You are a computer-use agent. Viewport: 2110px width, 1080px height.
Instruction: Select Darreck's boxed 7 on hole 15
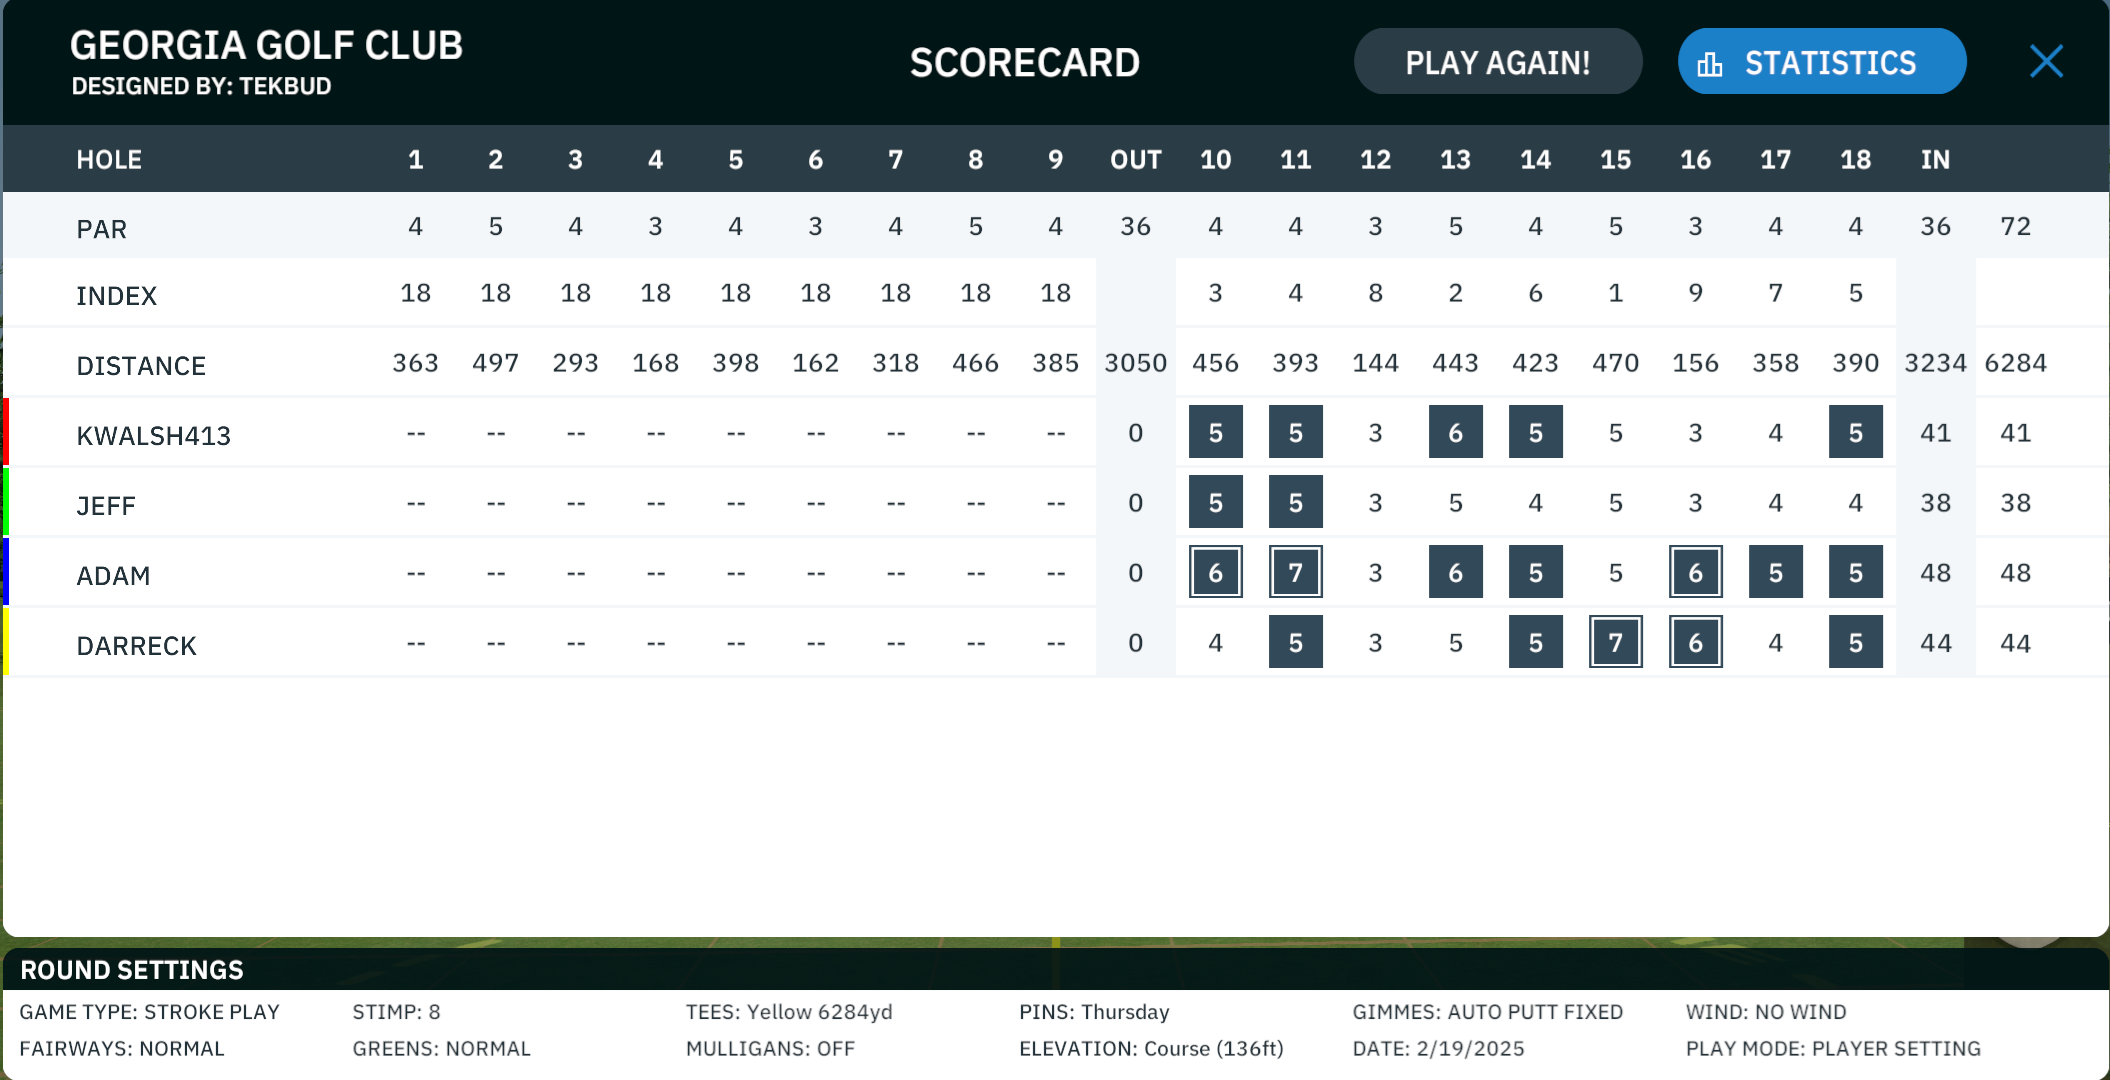click(1616, 642)
